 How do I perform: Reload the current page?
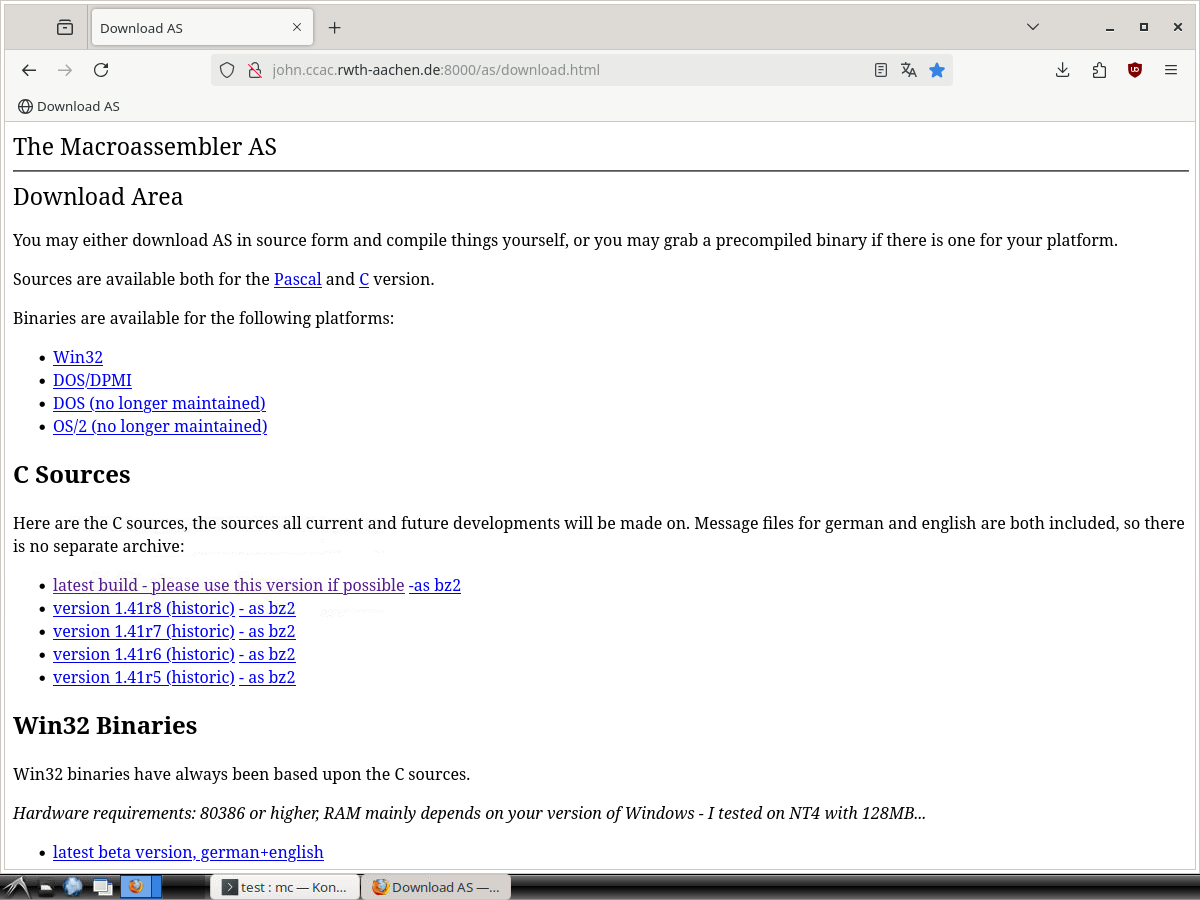pyautogui.click(x=101, y=70)
